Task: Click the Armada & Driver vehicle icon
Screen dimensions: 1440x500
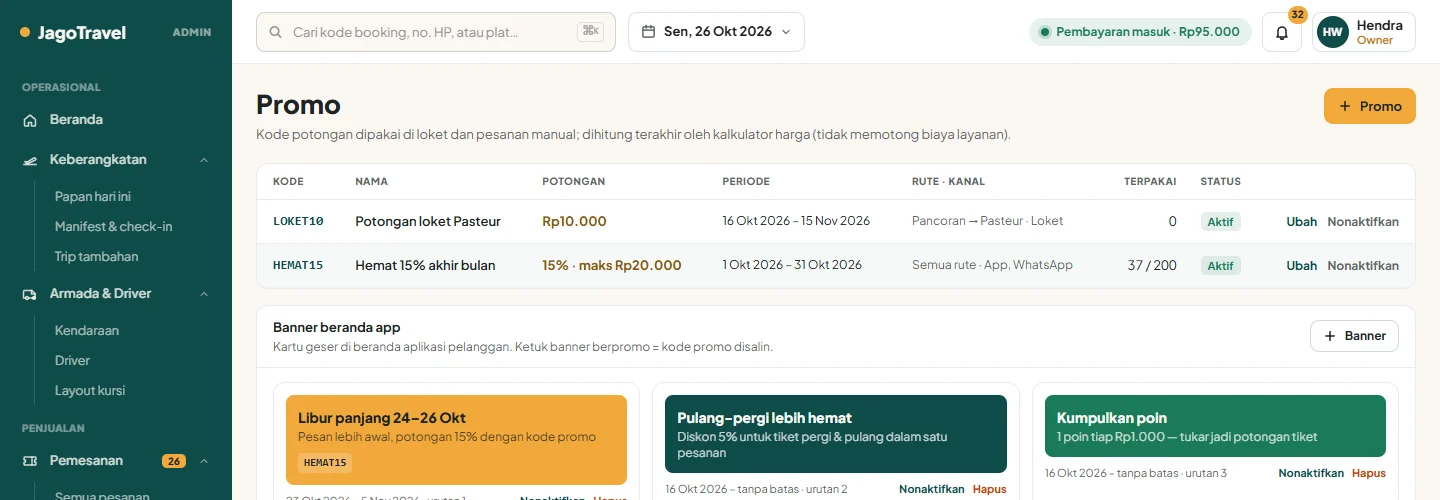Action: coord(30,294)
